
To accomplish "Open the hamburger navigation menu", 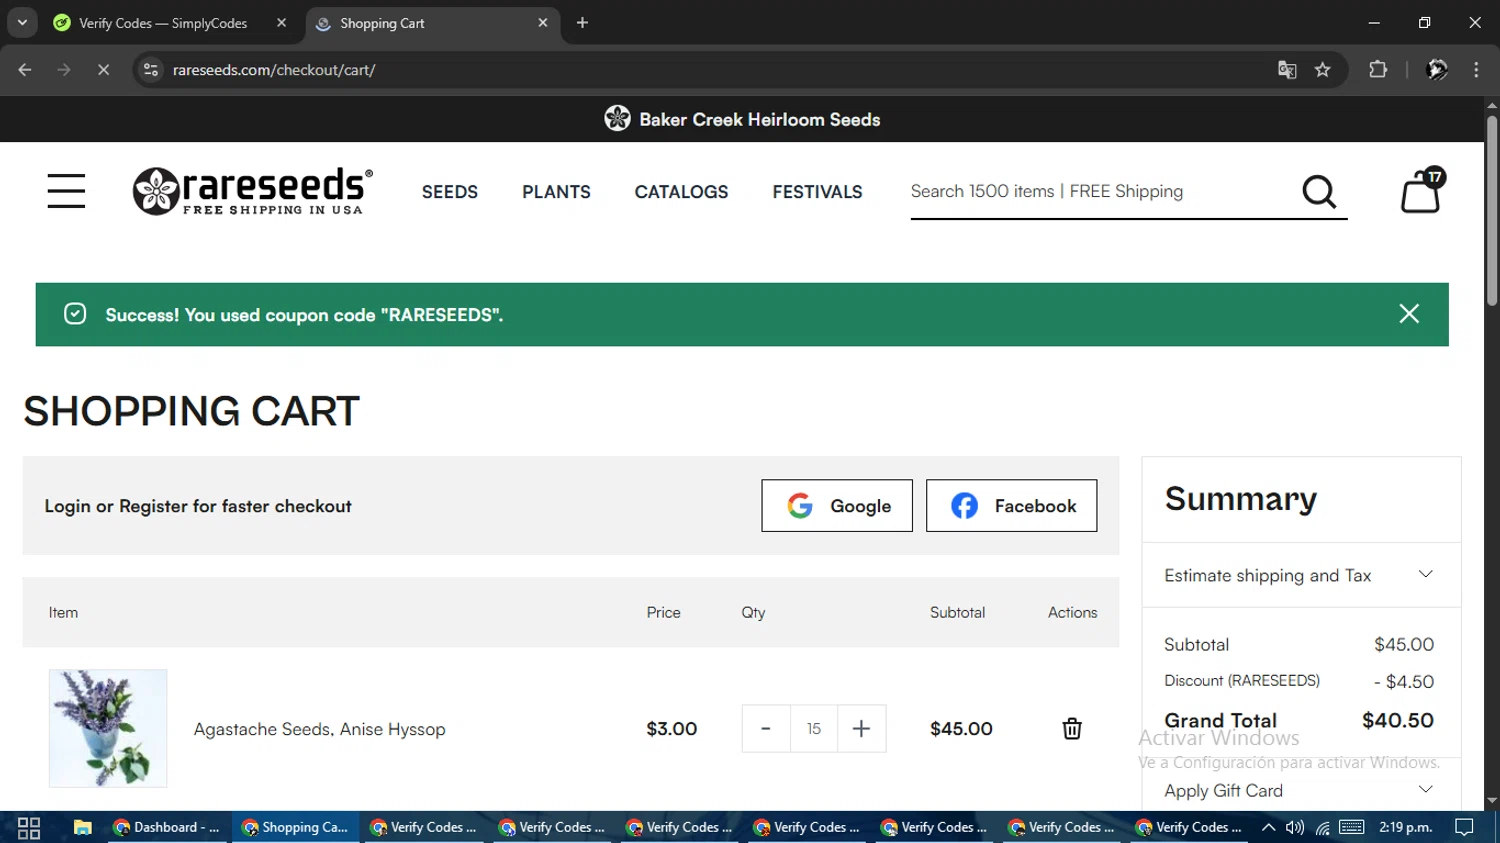I will coord(66,191).
